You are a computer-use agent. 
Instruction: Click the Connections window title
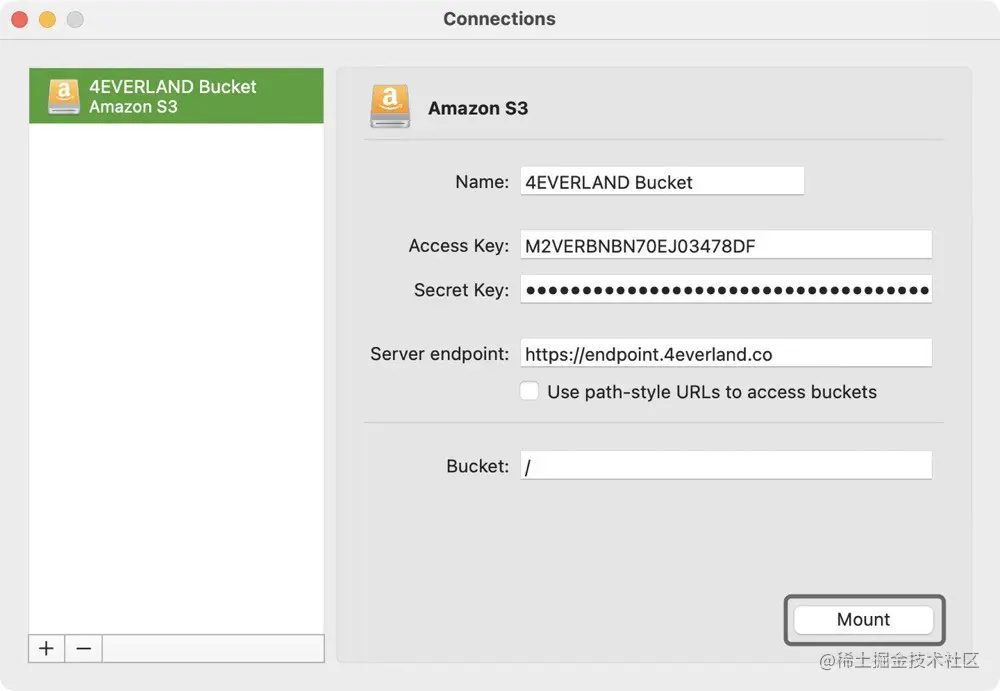499,19
